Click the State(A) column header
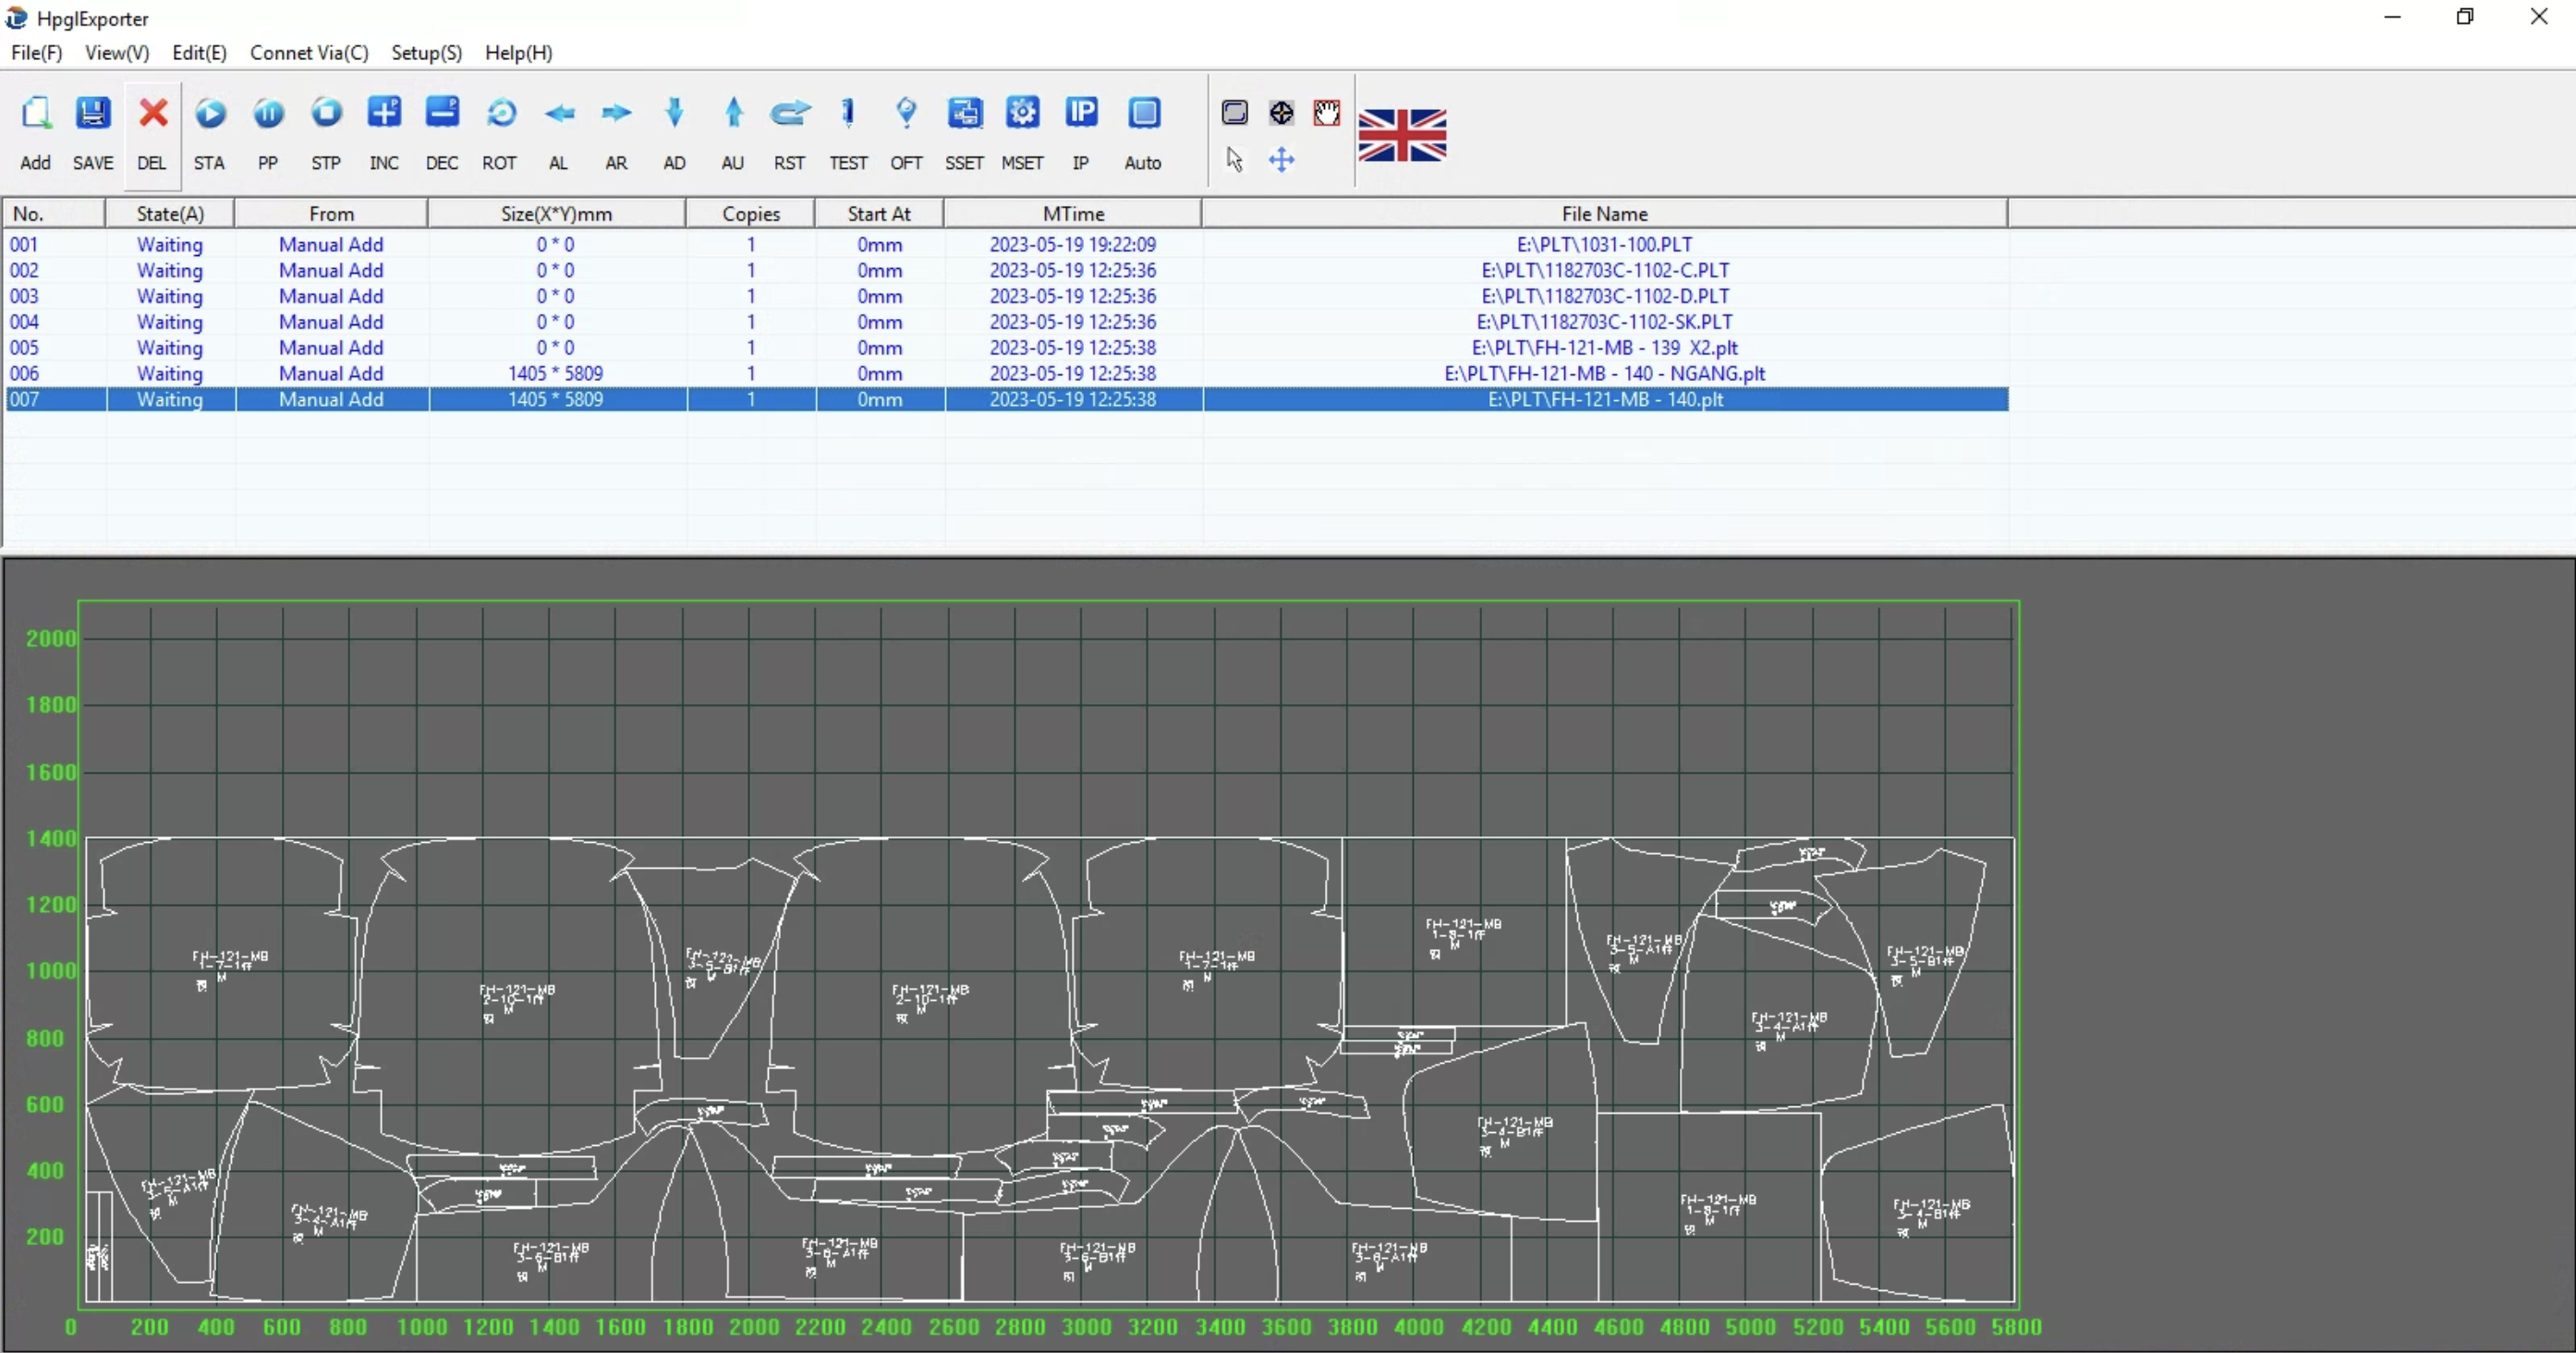Screen dimensions: 2576x1353 (170, 213)
